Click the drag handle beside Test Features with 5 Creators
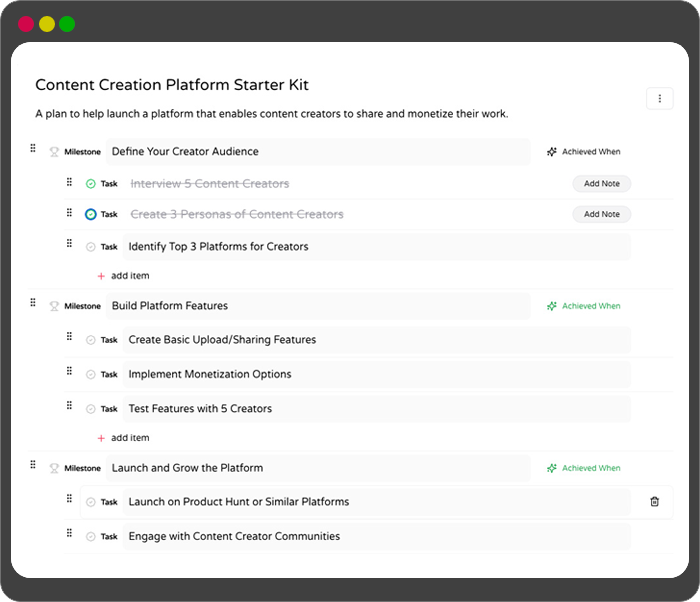The image size is (700, 602). click(69, 405)
